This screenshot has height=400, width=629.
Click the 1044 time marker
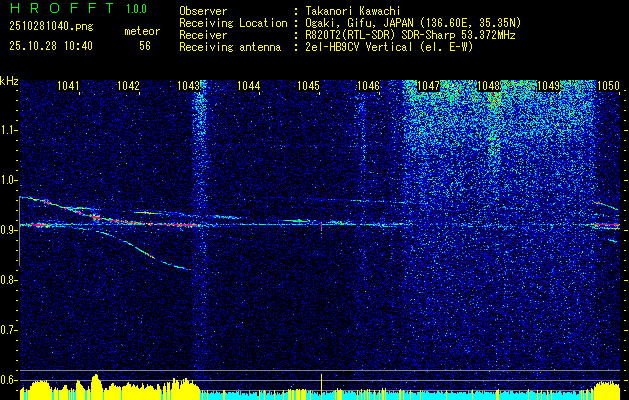coord(249,85)
